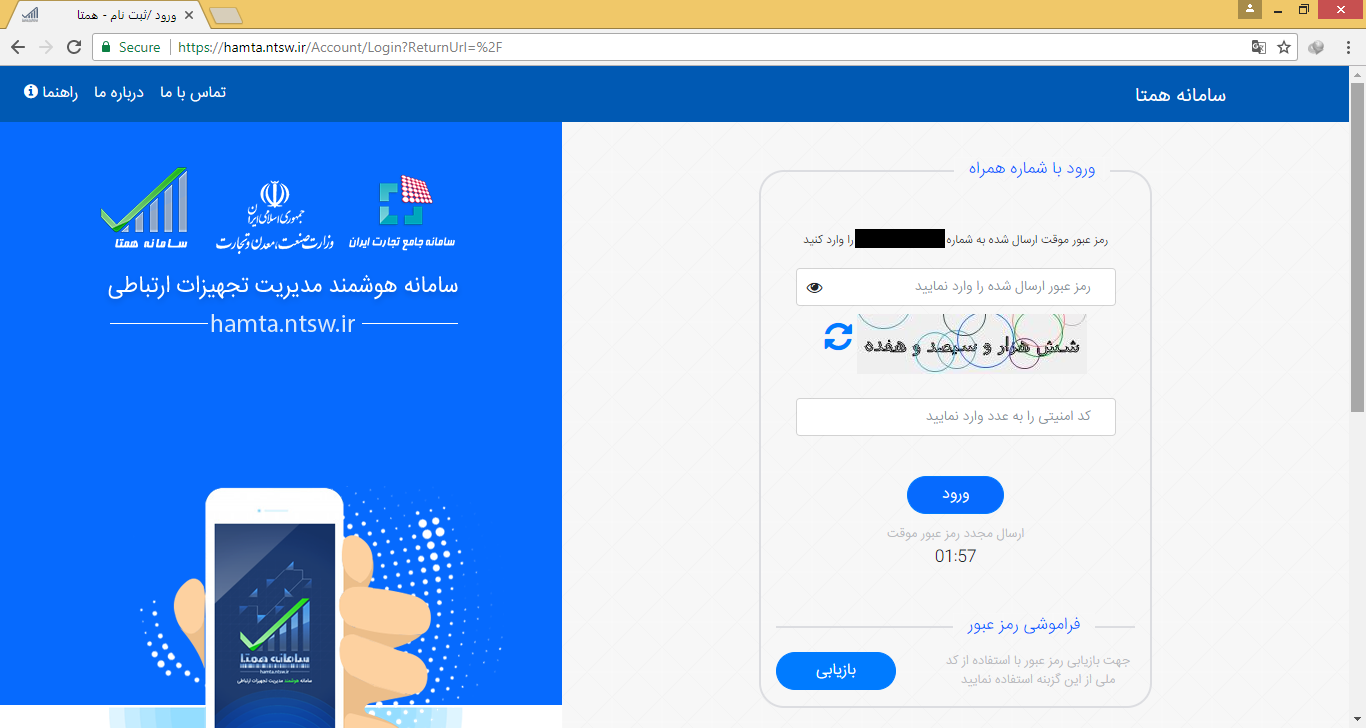
Task: Open the درباره ما menu item
Action: tap(119, 92)
